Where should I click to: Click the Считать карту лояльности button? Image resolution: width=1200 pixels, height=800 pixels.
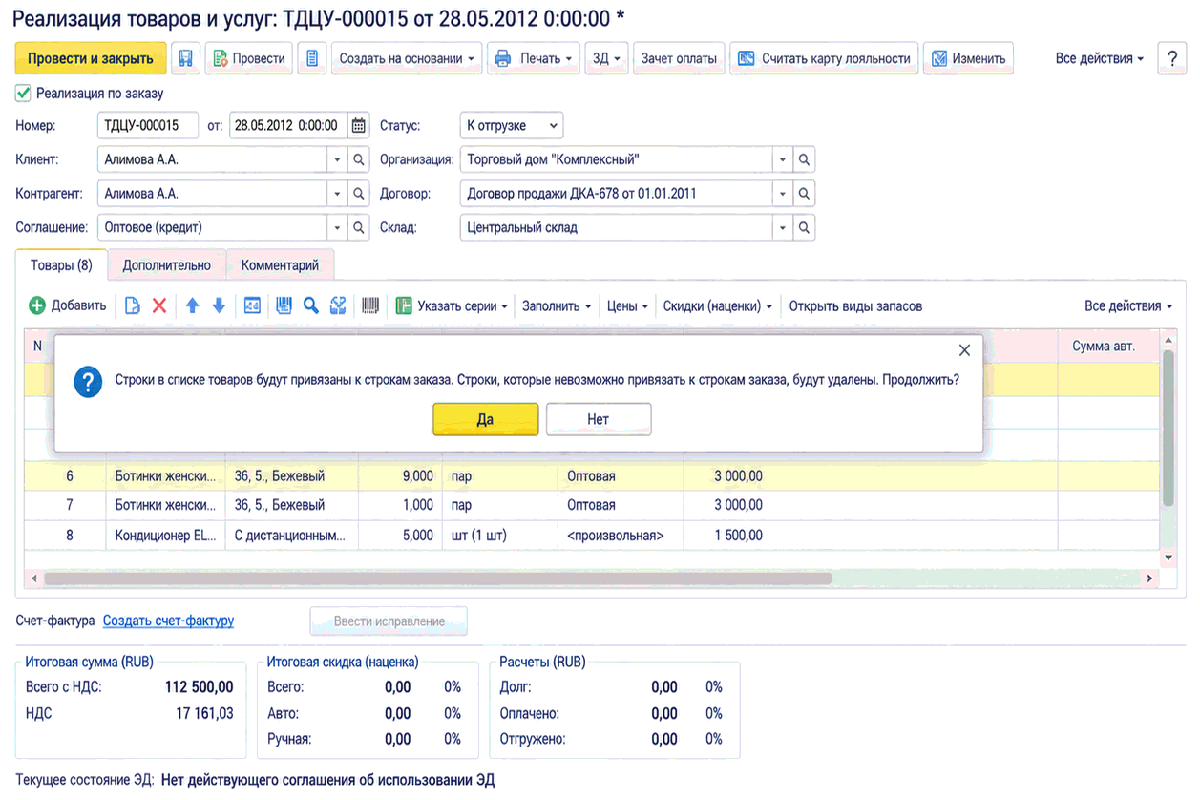[x=824, y=58]
